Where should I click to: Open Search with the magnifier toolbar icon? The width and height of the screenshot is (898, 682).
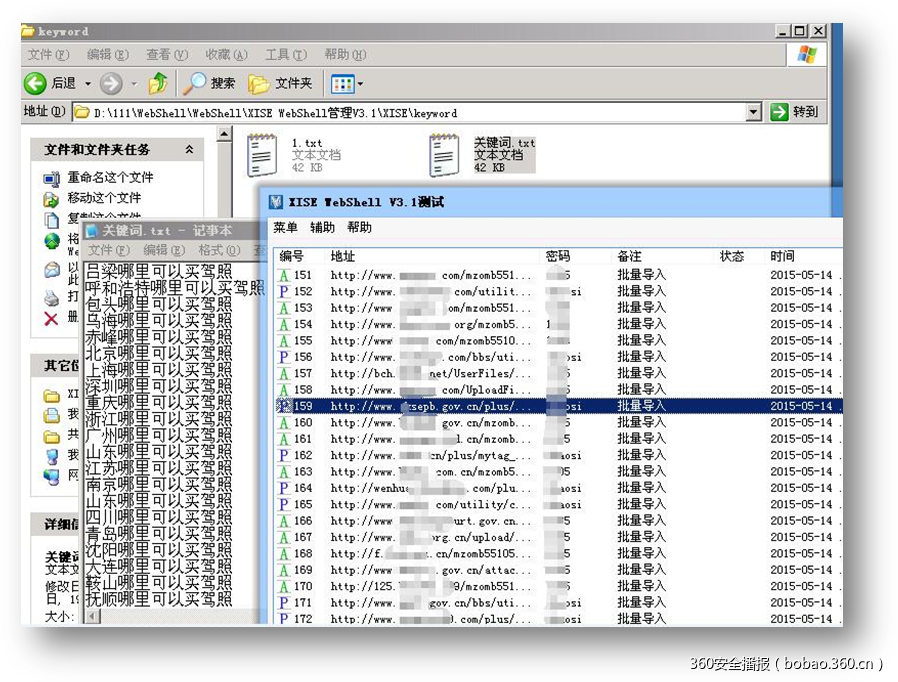point(195,83)
